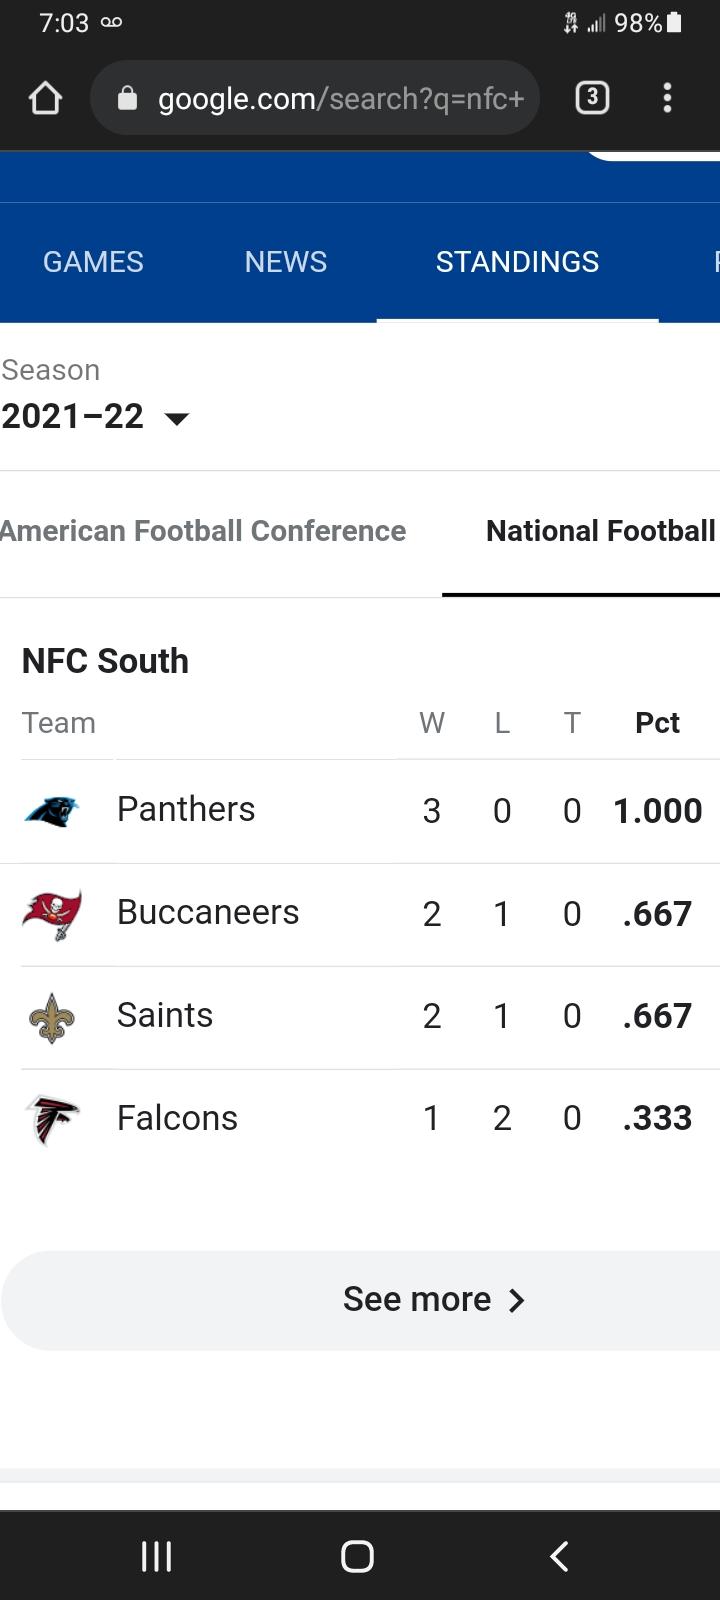Tap Android home navigation button

point(357,1556)
